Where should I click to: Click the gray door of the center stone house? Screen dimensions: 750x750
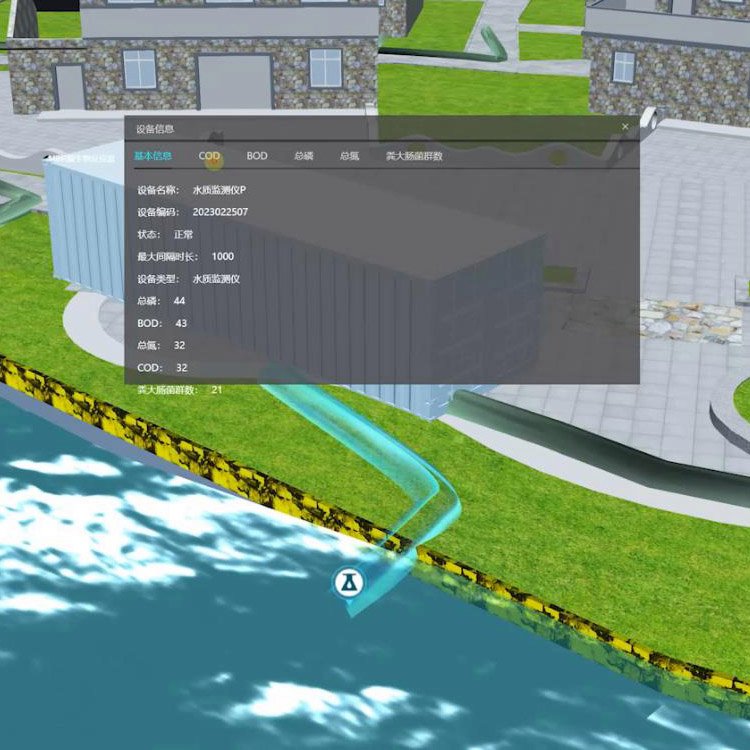(234, 82)
